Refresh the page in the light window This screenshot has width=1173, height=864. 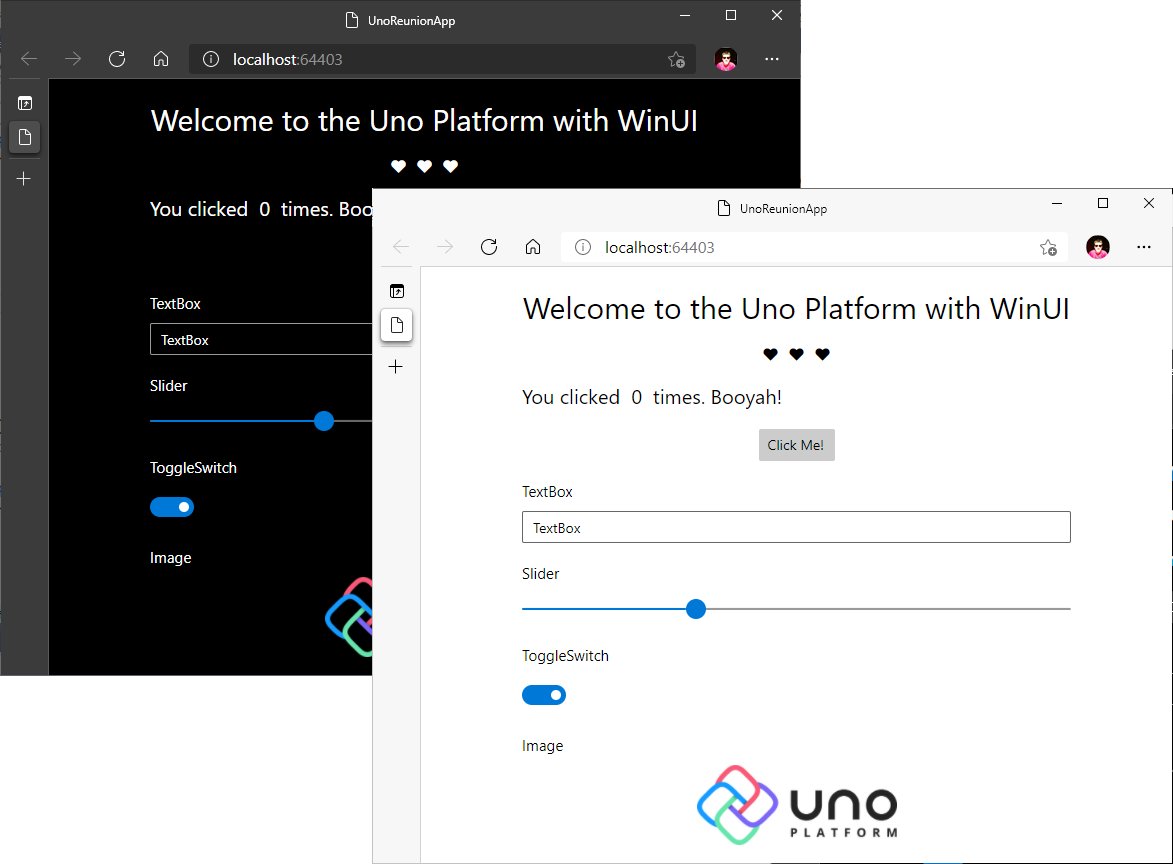pyautogui.click(x=489, y=247)
